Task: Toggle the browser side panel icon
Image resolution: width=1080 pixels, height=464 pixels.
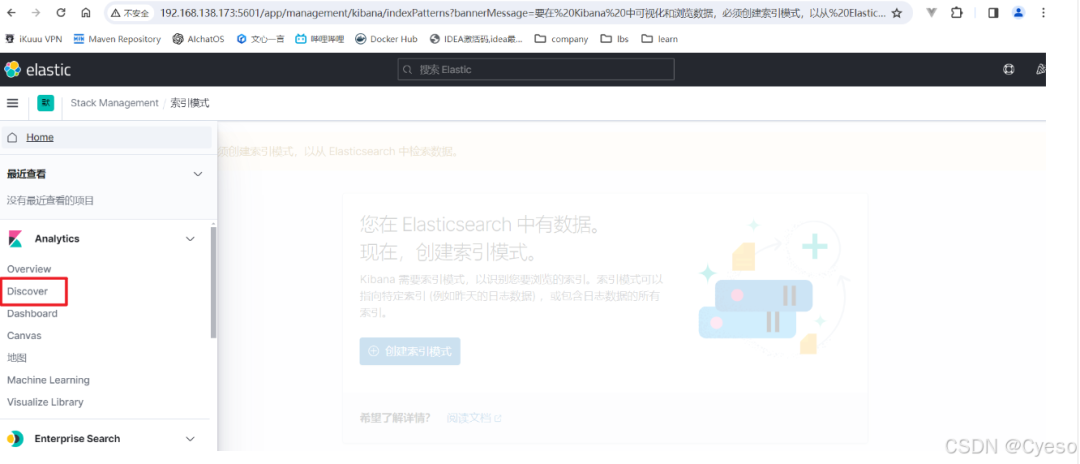Action: pyautogui.click(x=993, y=12)
